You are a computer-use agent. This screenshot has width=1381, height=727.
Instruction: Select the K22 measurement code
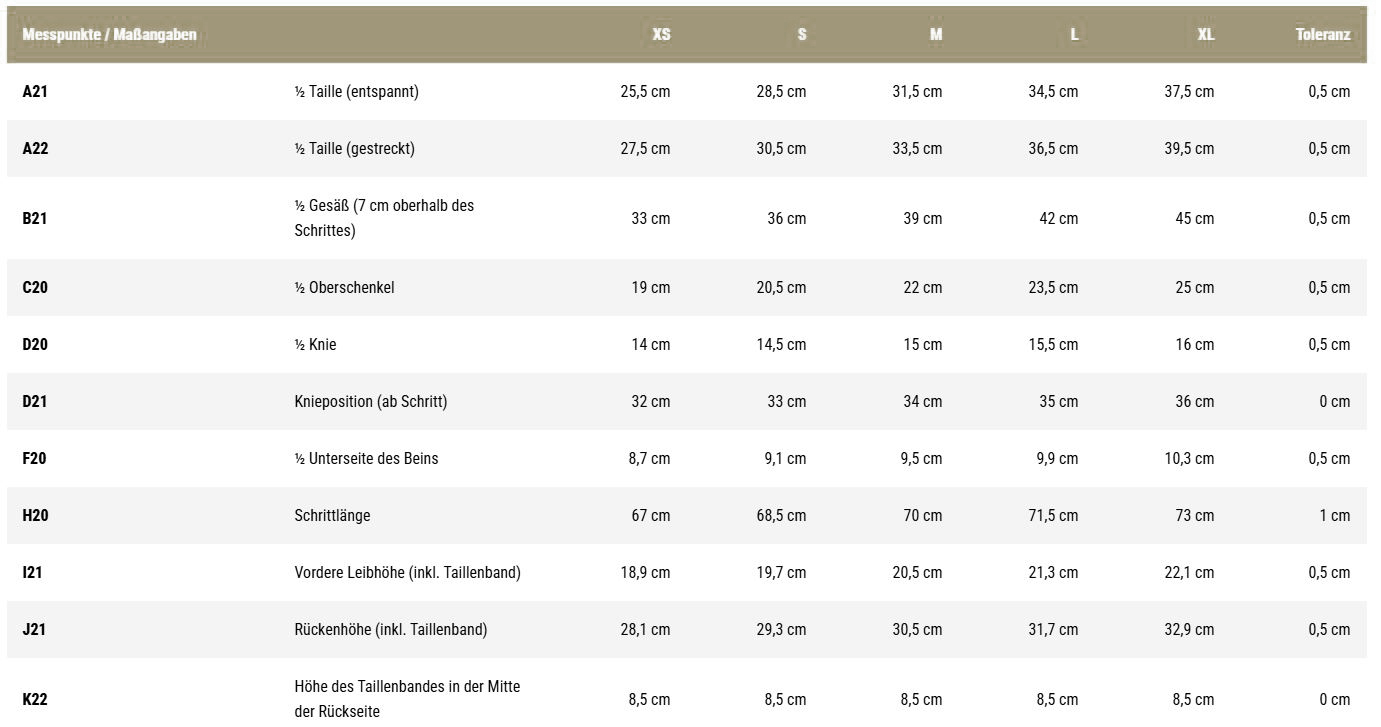tap(35, 699)
